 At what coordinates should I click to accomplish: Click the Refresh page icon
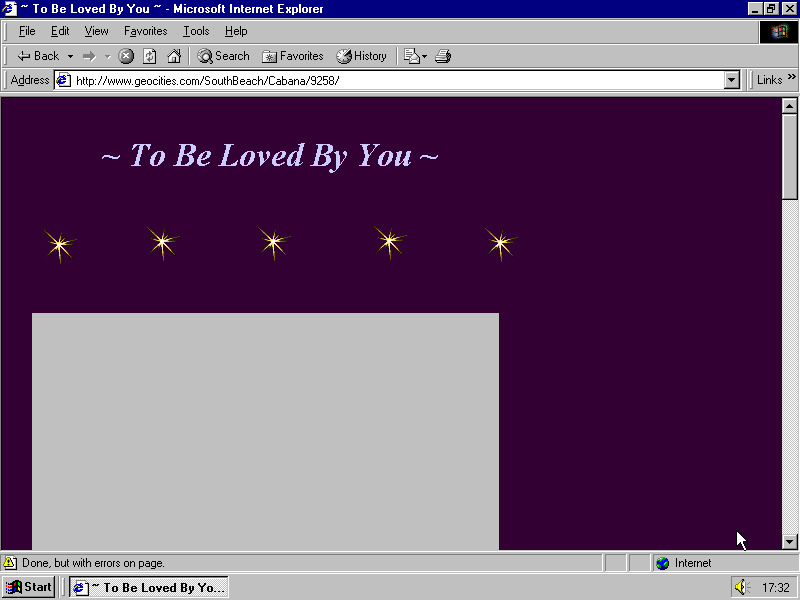[x=150, y=56]
